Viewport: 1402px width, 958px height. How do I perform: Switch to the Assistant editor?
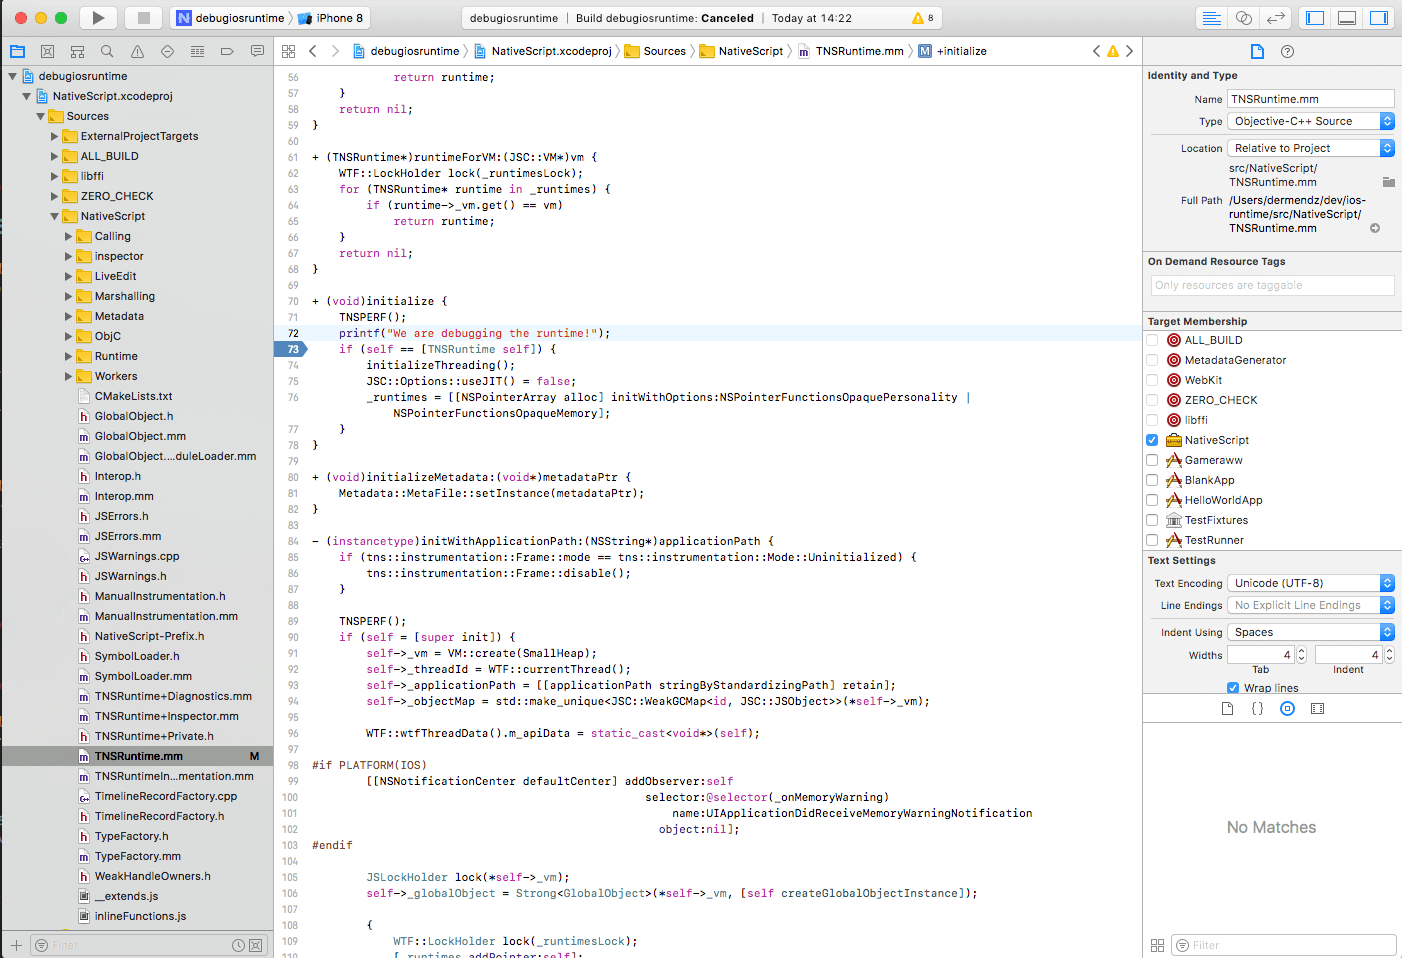click(1243, 18)
